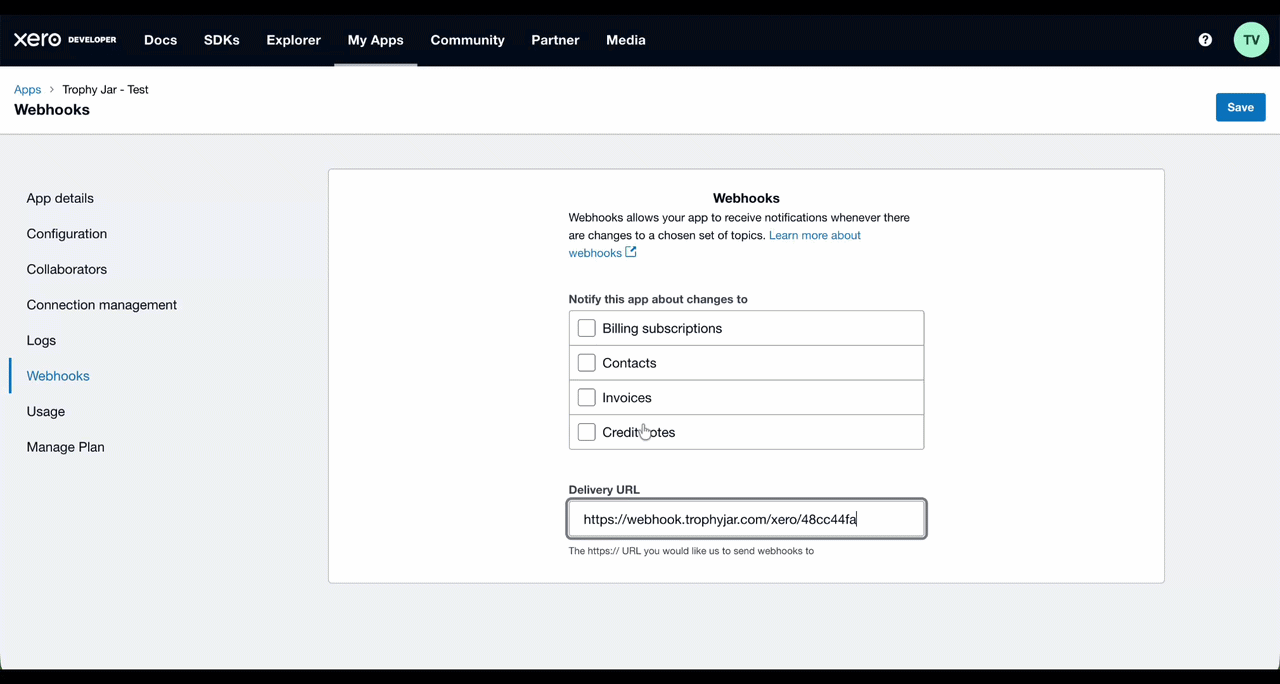Open Collaborators in the sidebar
1280x684 pixels.
click(x=67, y=269)
